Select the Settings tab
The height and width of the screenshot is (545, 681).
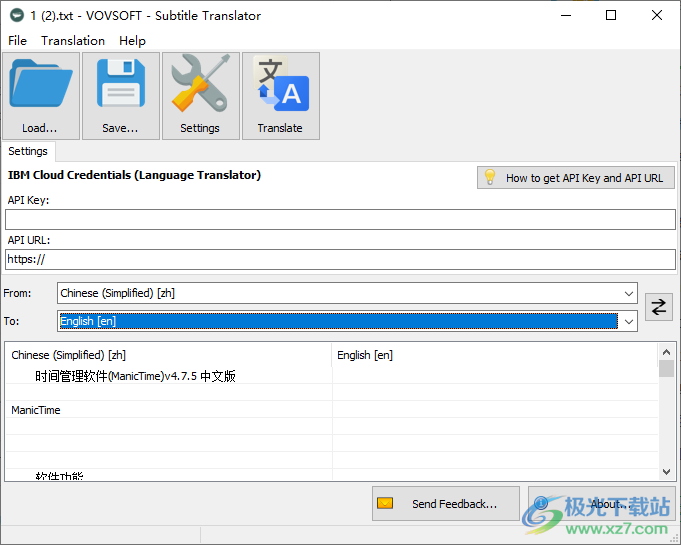click(28, 151)
